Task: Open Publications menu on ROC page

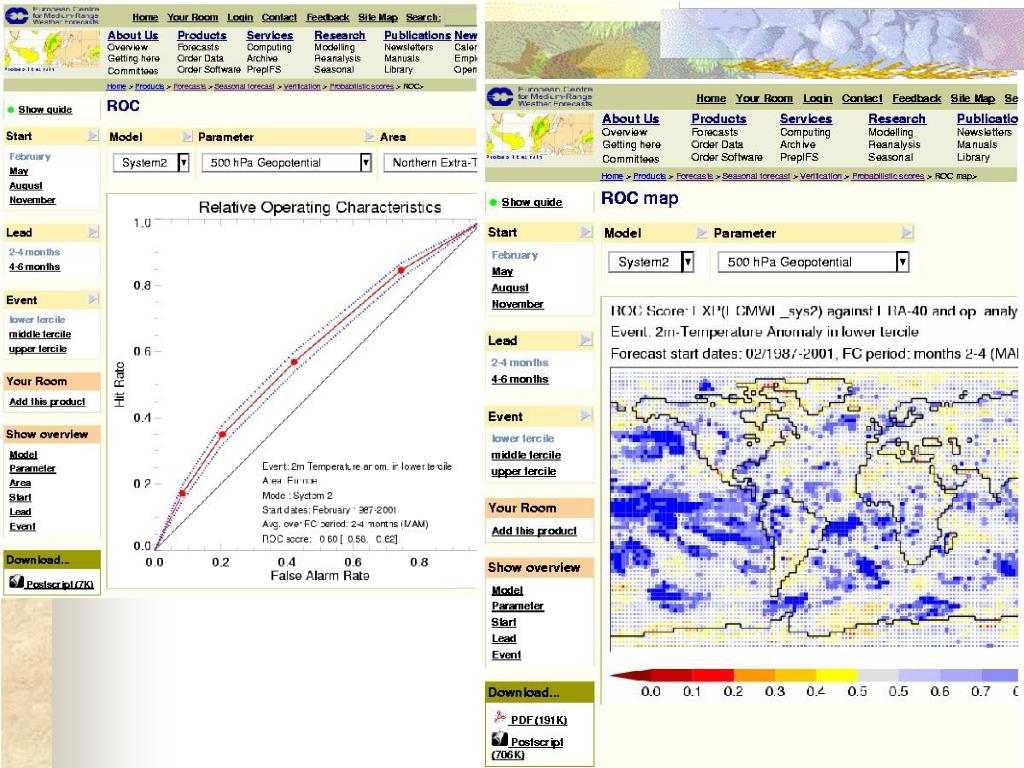Action: point(417,35)
